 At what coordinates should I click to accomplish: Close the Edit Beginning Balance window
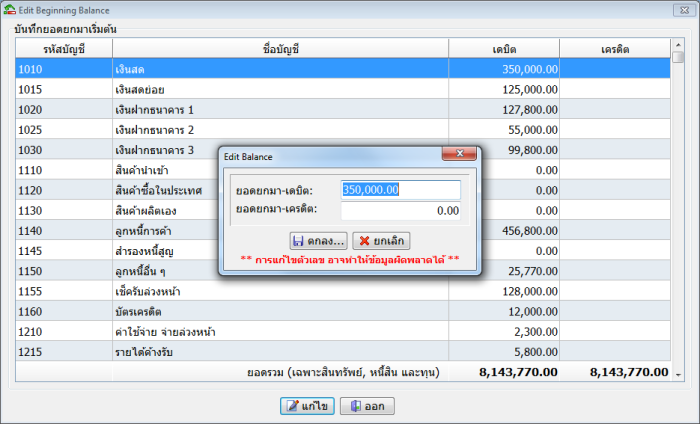[683, 9]
